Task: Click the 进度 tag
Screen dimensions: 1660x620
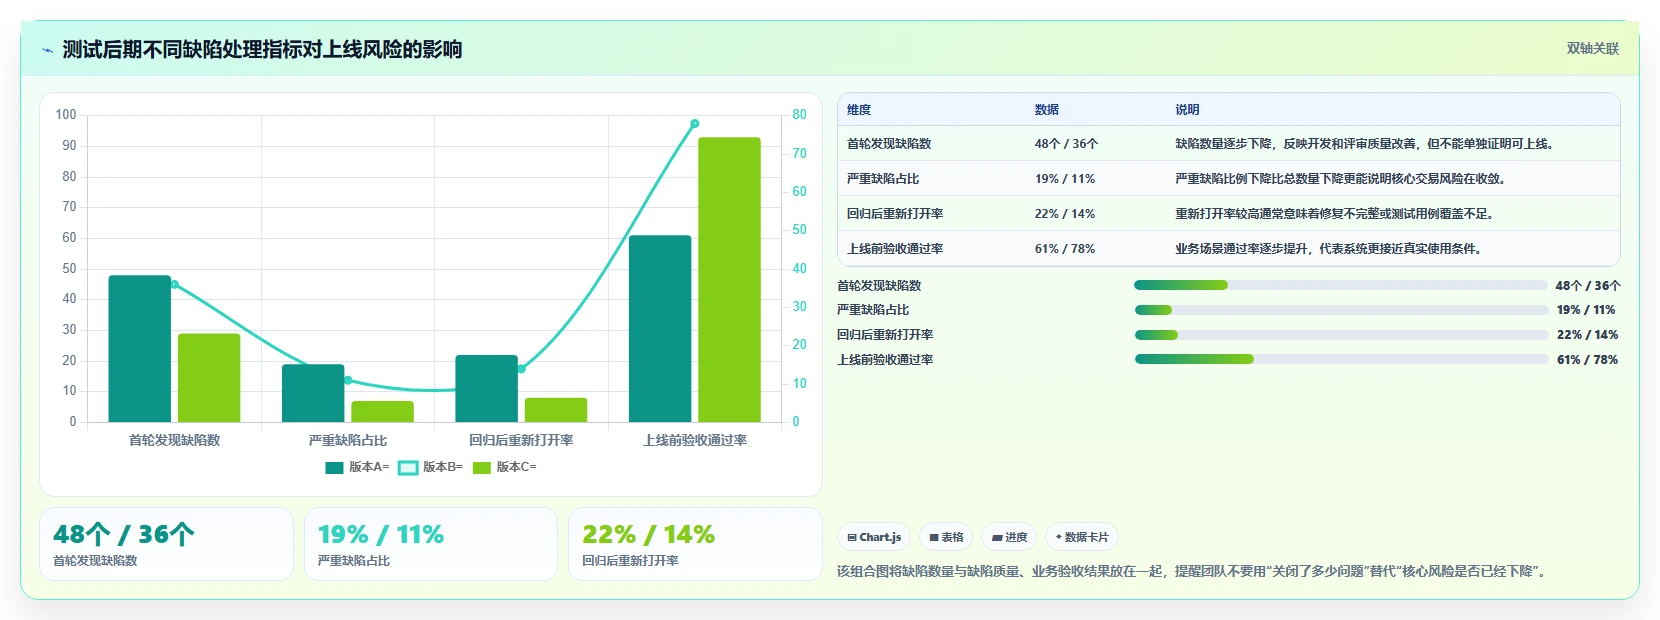Action: pyautogui.click(x=1009, y=537)
